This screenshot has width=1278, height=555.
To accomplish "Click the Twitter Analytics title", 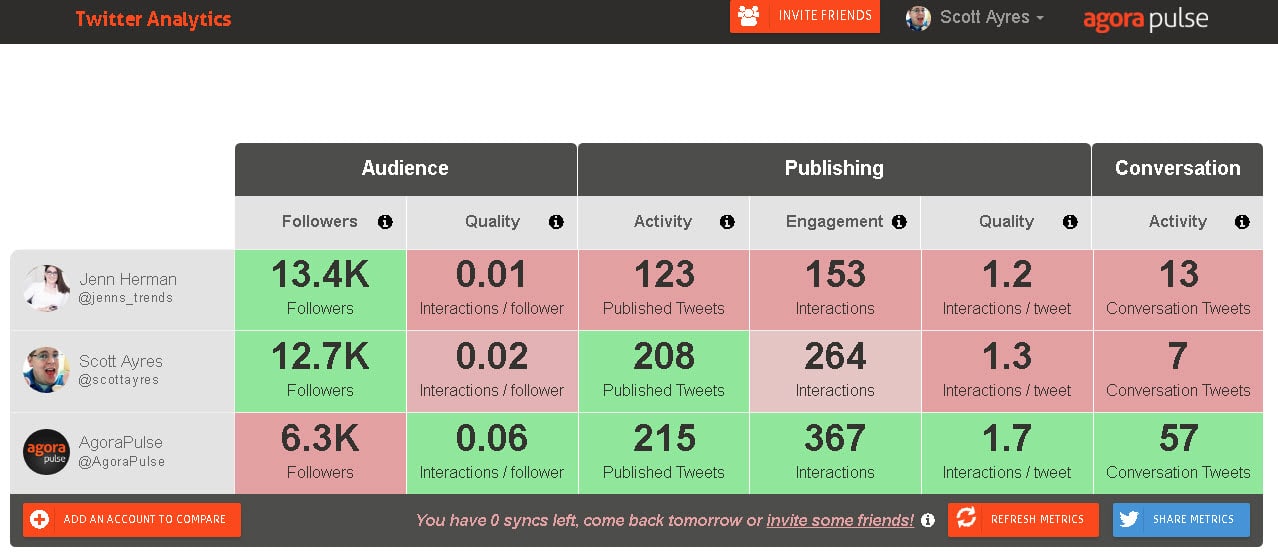I will (153, 19).
